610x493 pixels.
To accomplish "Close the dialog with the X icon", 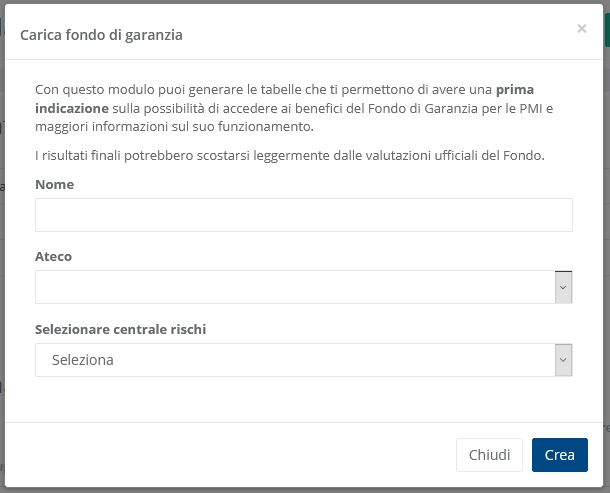I will pos(581,29).
